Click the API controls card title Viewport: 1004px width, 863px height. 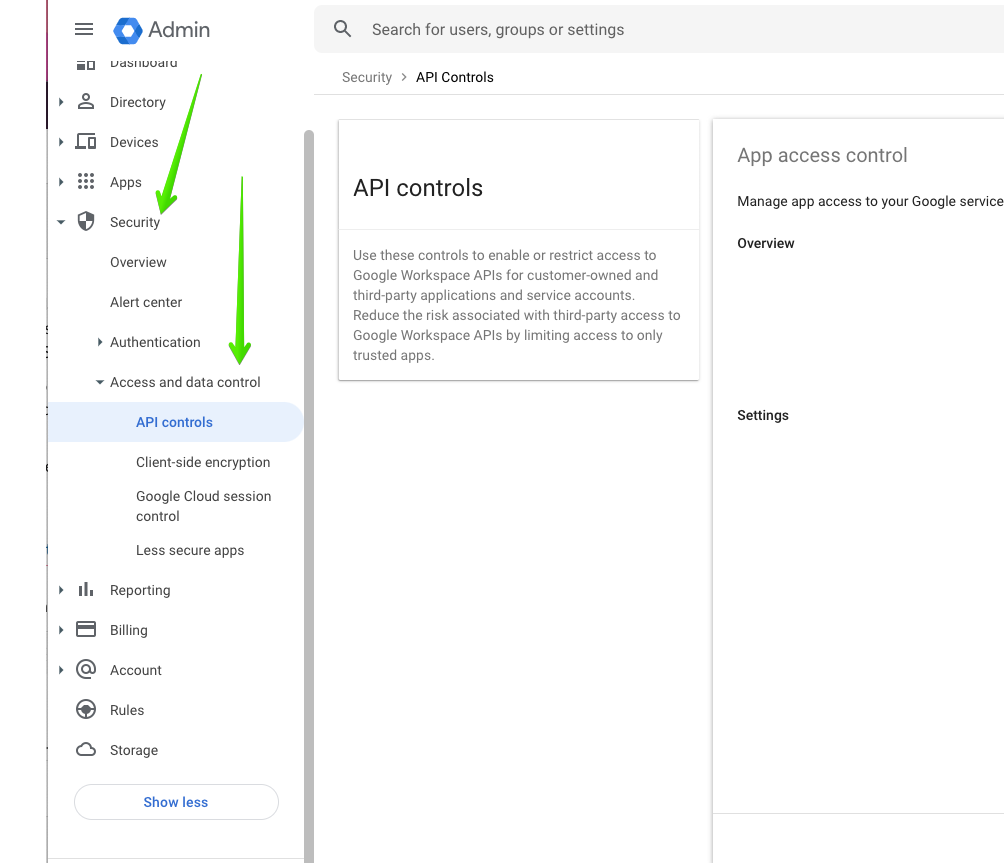(418, 188)
